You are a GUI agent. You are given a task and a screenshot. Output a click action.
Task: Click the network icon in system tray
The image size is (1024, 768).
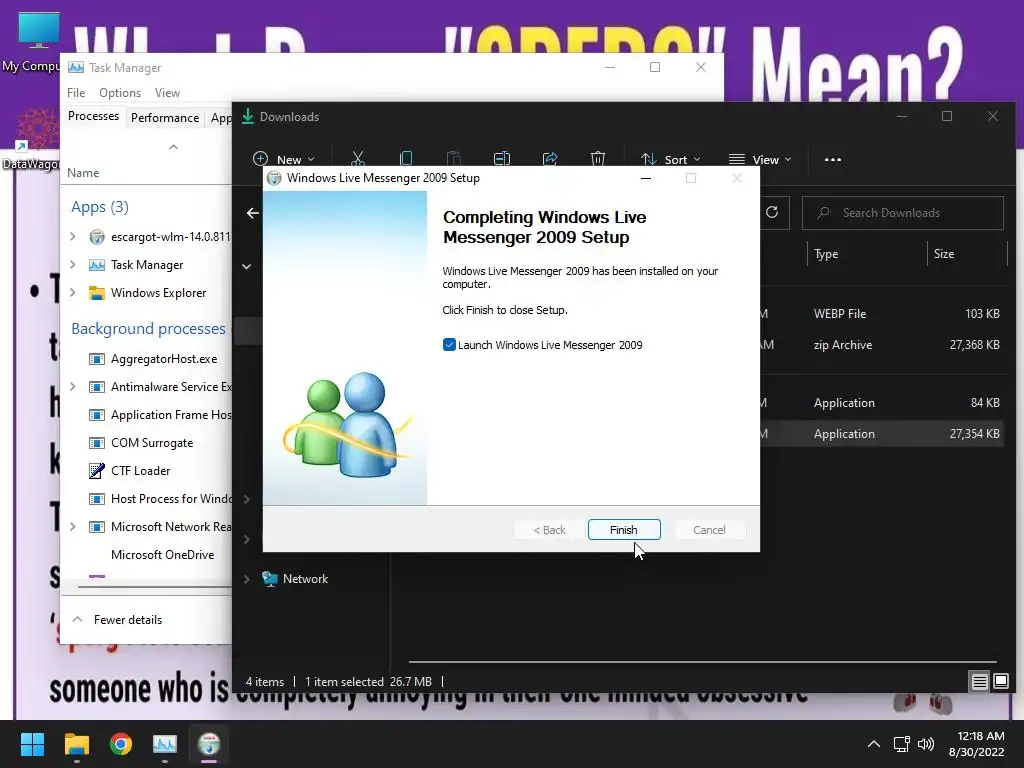(x=901, y=744)
